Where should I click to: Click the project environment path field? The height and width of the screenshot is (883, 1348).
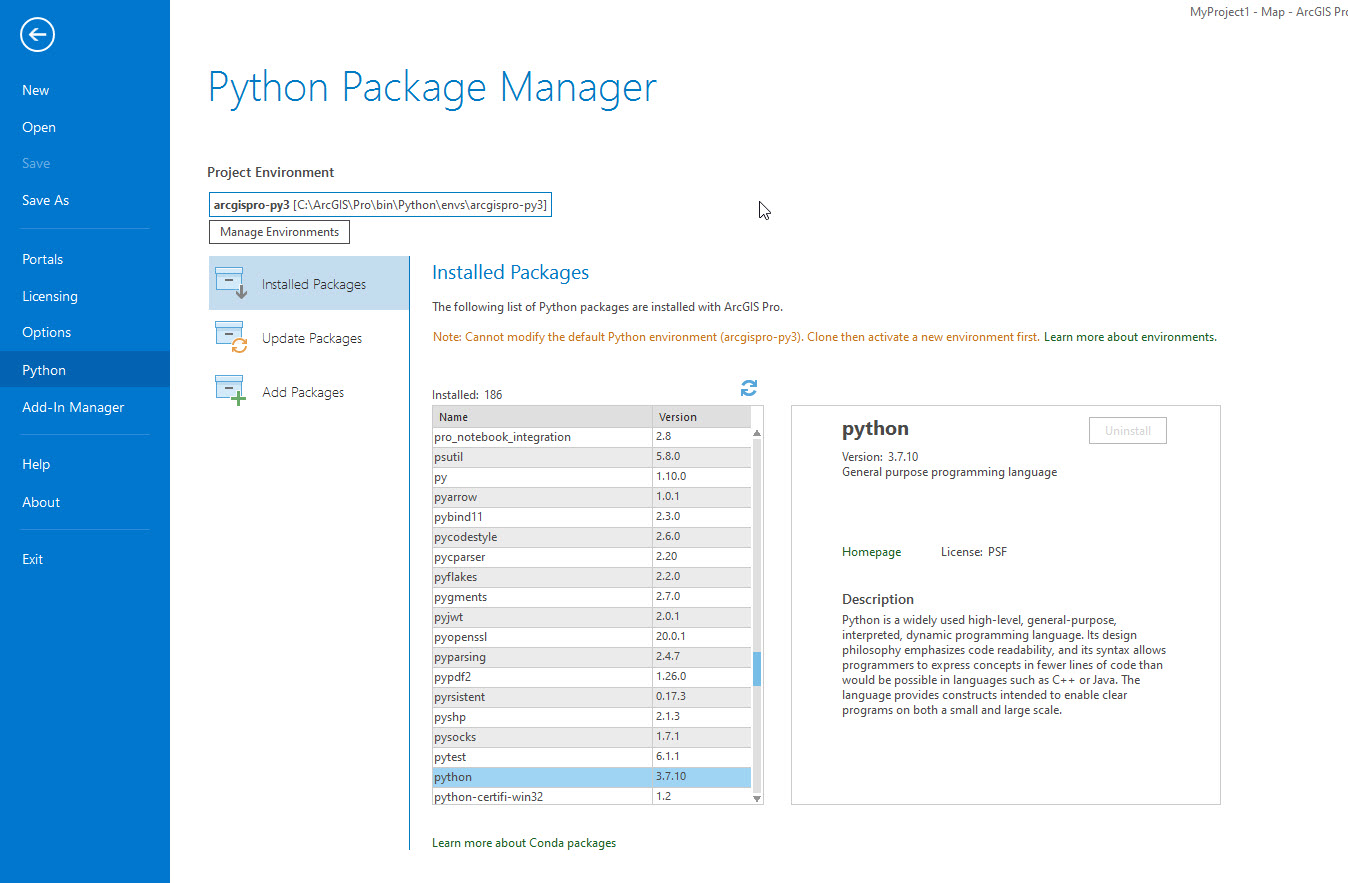(380, 205)
